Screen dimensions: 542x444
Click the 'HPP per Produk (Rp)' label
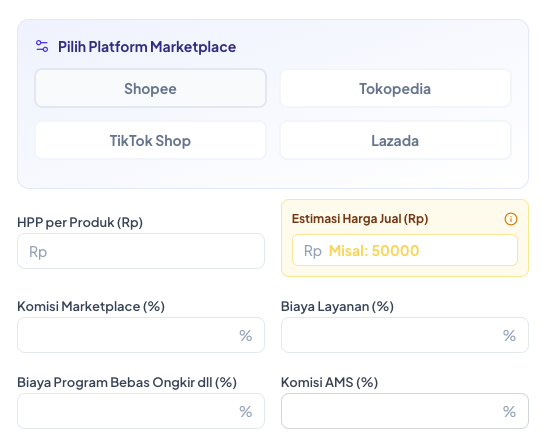point(80,222)
